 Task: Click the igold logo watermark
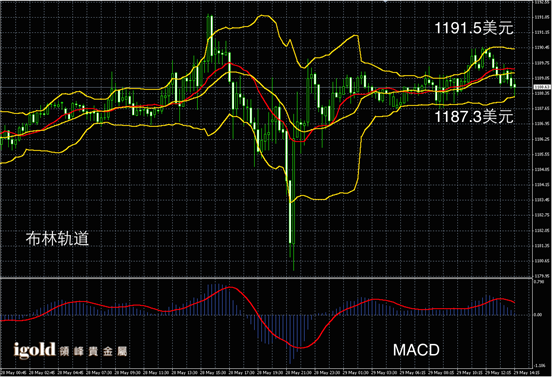(x=34, y=350)
